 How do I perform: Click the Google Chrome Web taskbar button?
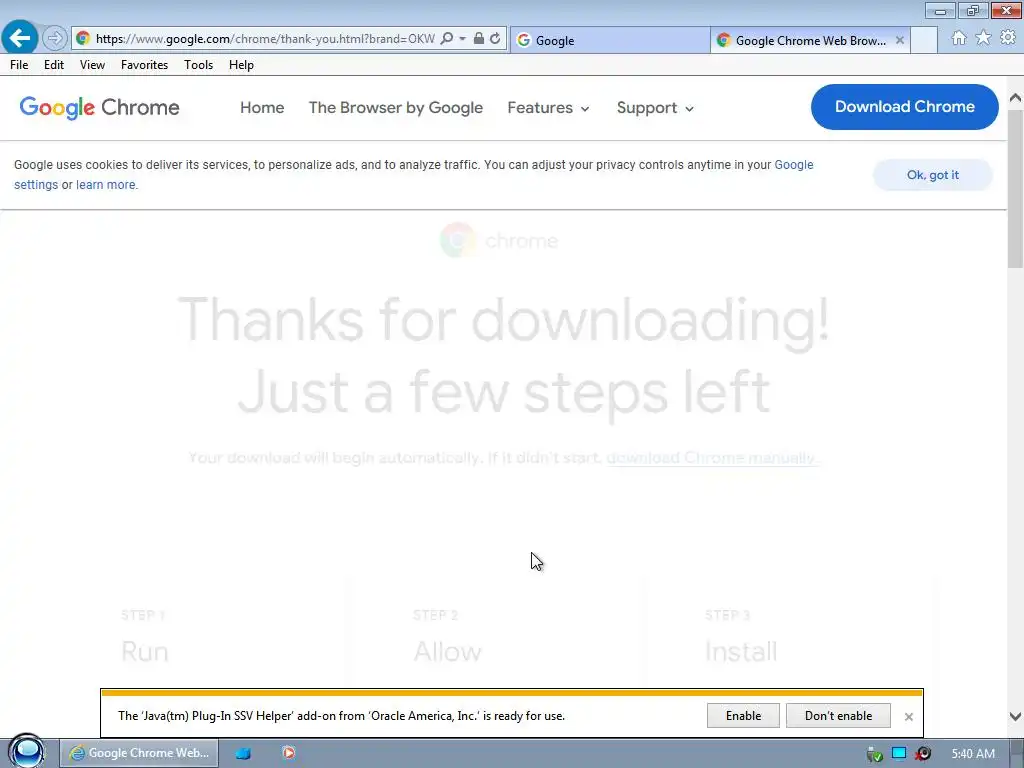[139, 753]
